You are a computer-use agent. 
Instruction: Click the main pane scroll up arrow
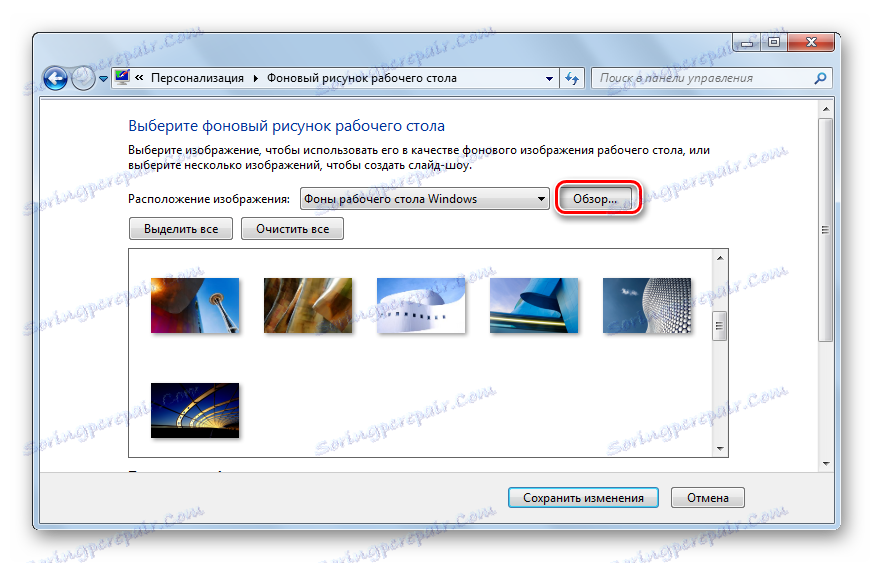[826, 109]
